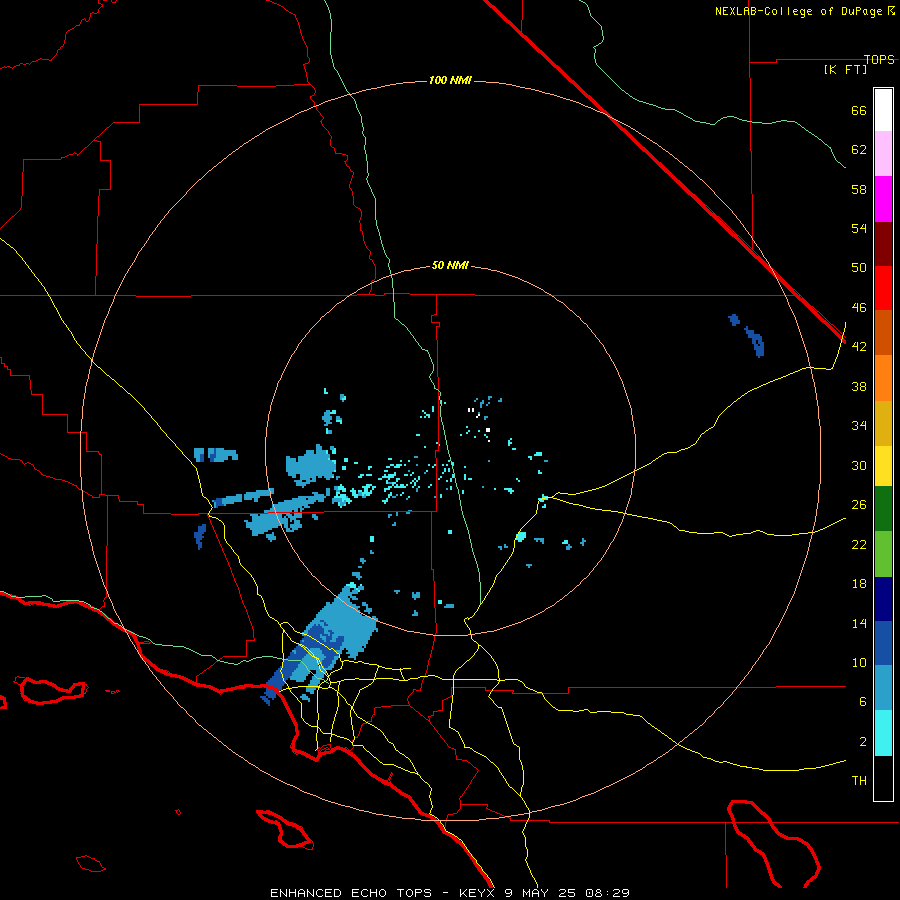The width and height of the screenshot is (900, 900).
Task: Click the mustard gold legend swatch
Action: [x=883, y=423]
